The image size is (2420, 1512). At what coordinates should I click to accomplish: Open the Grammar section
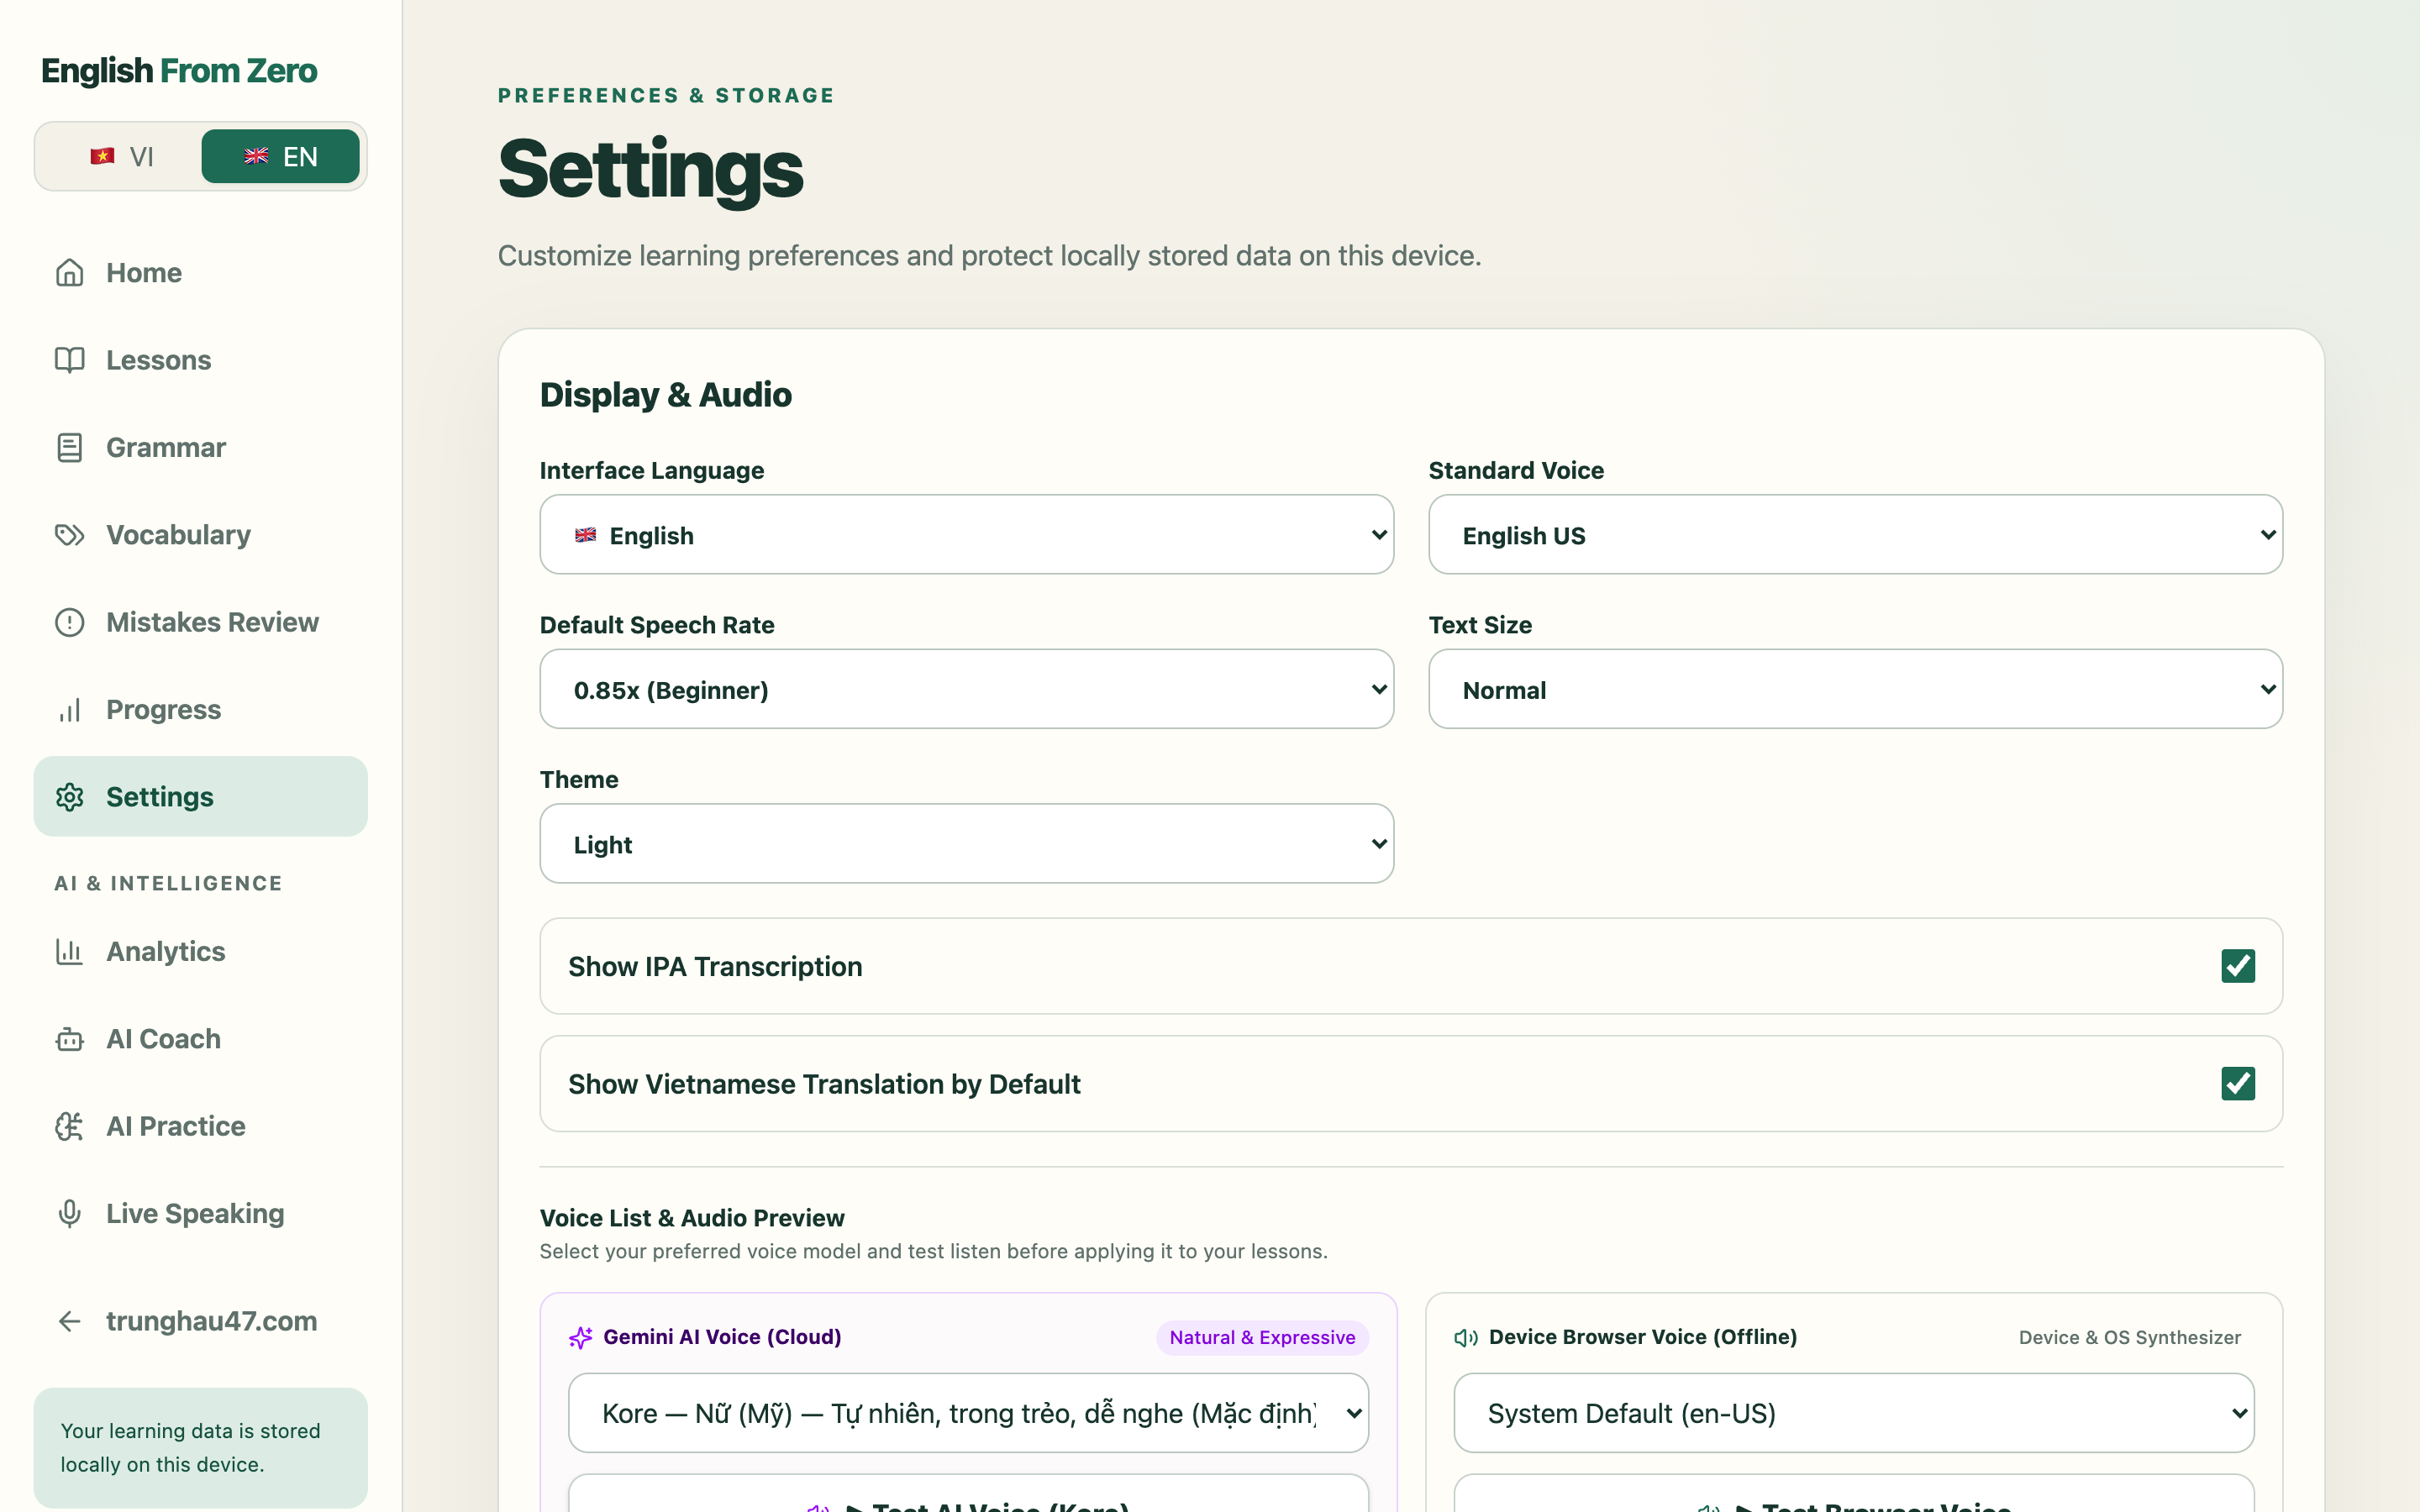pos(200,447)
